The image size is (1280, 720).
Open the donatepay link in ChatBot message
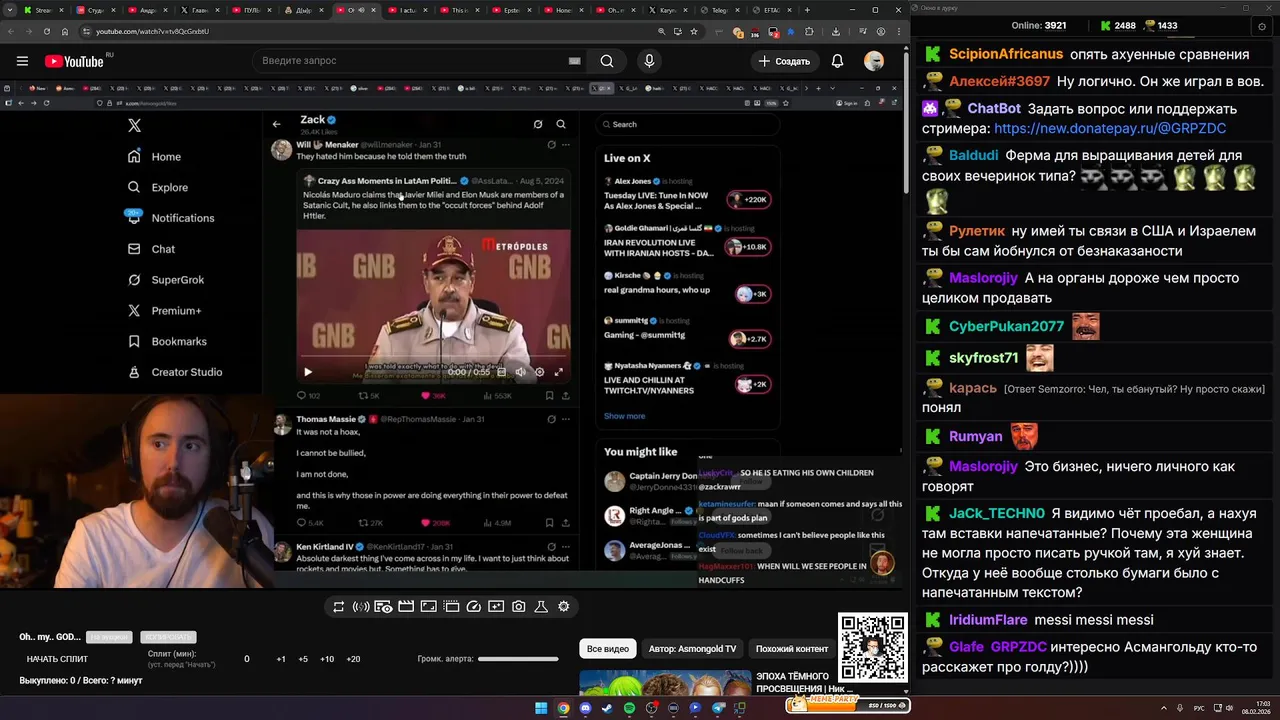click(1110, 128)
